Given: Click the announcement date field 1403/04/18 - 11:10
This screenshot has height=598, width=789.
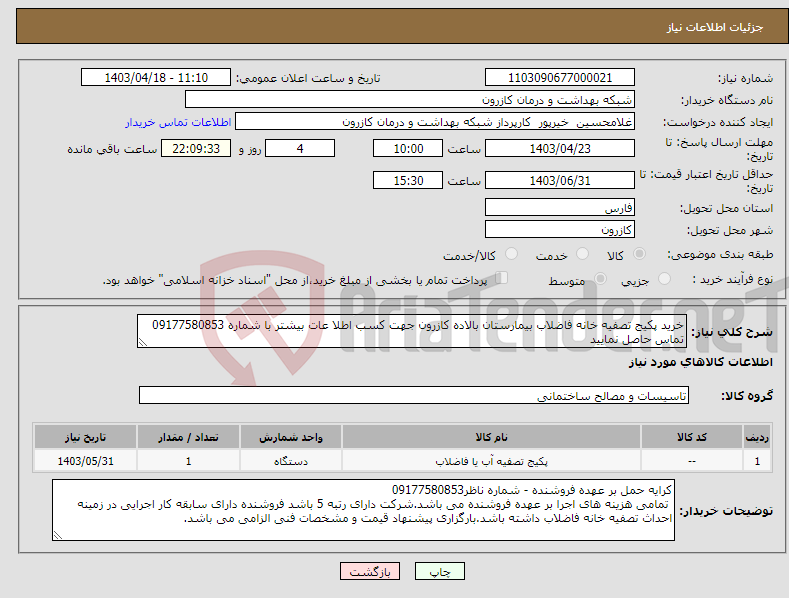Looking at the screenshot, I should [156, 78].
